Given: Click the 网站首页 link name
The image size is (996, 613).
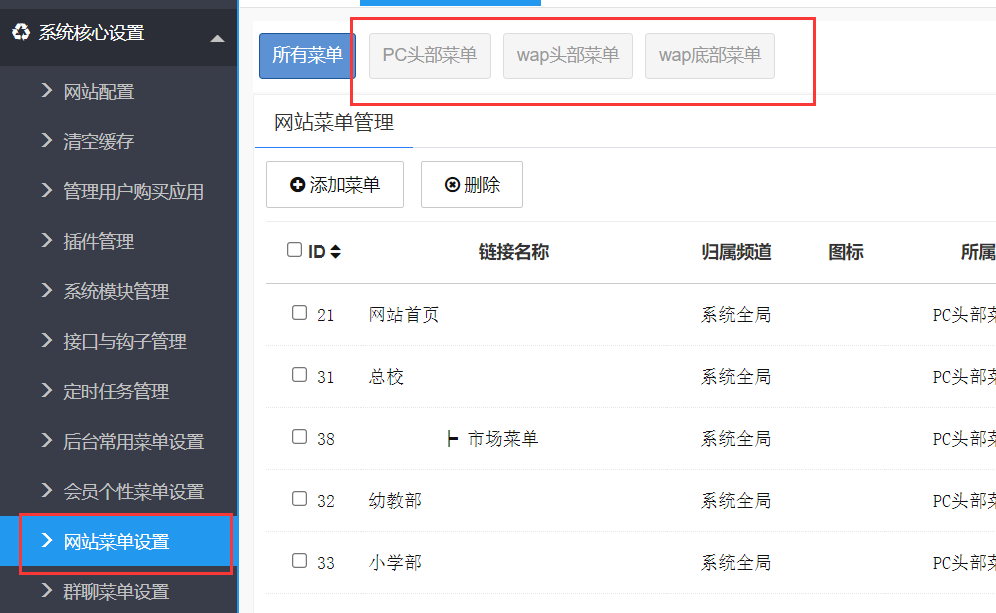Looking at the screenshot, I should (404, 315).
